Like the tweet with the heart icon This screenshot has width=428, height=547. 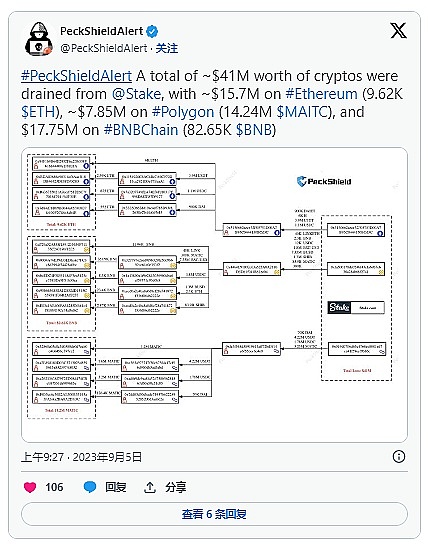coord(30,487)
